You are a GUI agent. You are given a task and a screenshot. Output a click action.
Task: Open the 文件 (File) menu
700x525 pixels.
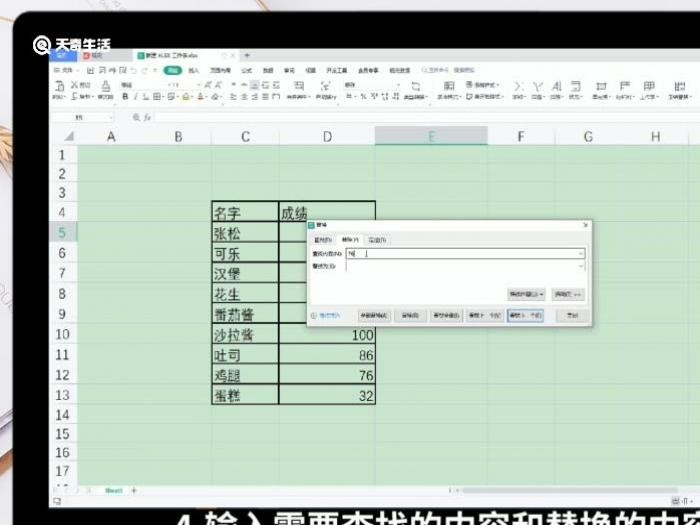(64, 71)
